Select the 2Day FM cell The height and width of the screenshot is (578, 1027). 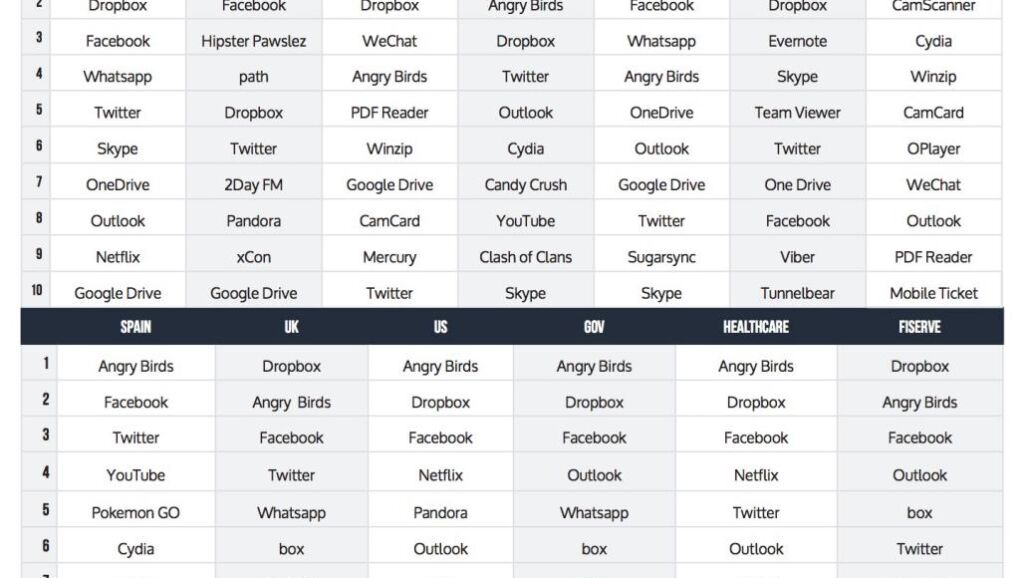[254, 185]
